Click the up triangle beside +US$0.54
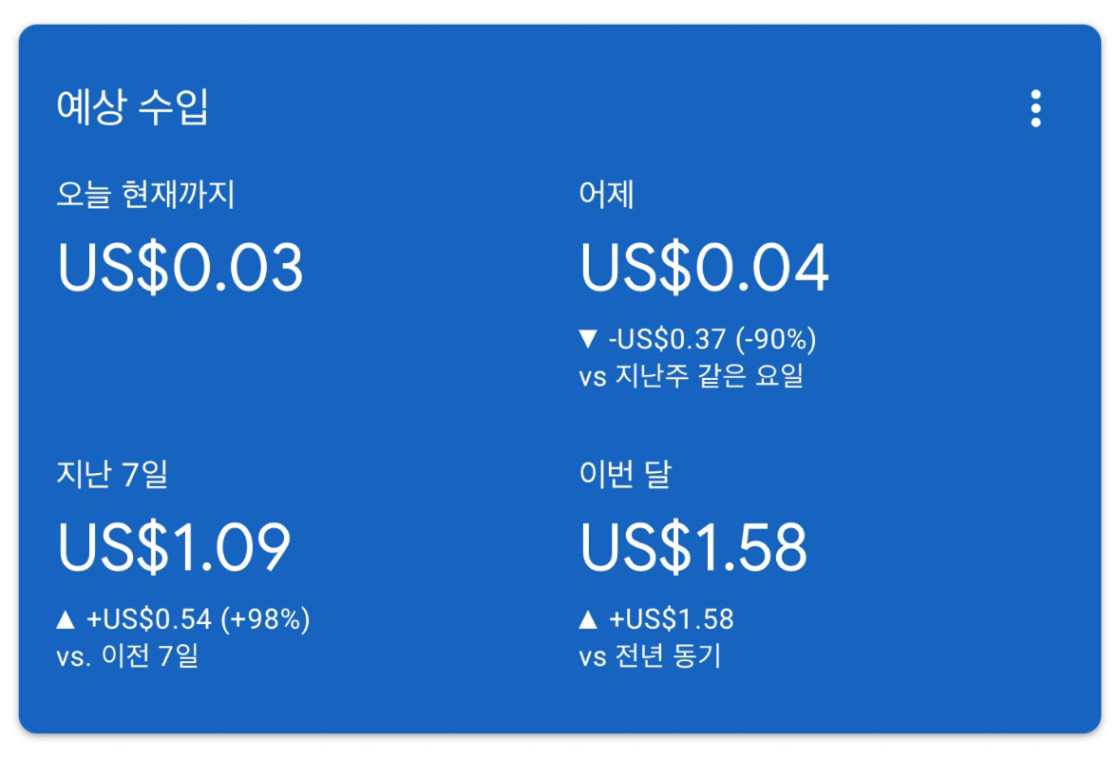This screenshot has width=1120, height=757. pyautogui.click(x=66, y=620)
